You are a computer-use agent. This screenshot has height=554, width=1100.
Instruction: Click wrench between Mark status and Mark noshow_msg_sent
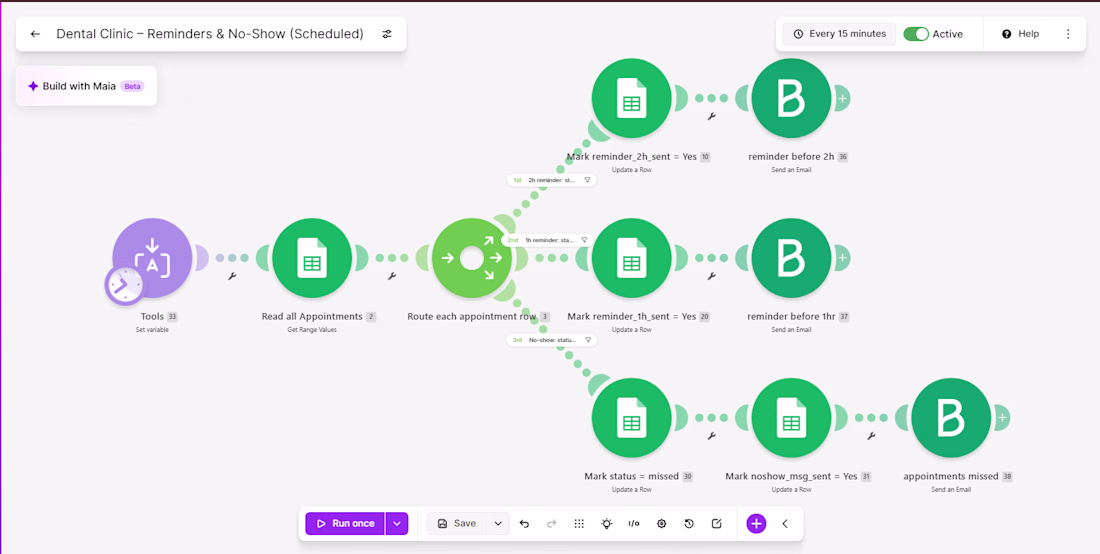(711, 435)
